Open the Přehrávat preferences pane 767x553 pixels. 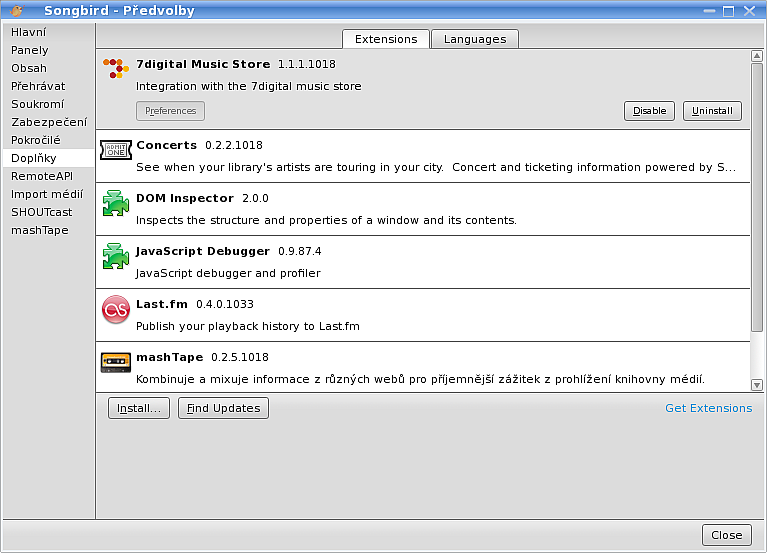coord(48,87)
